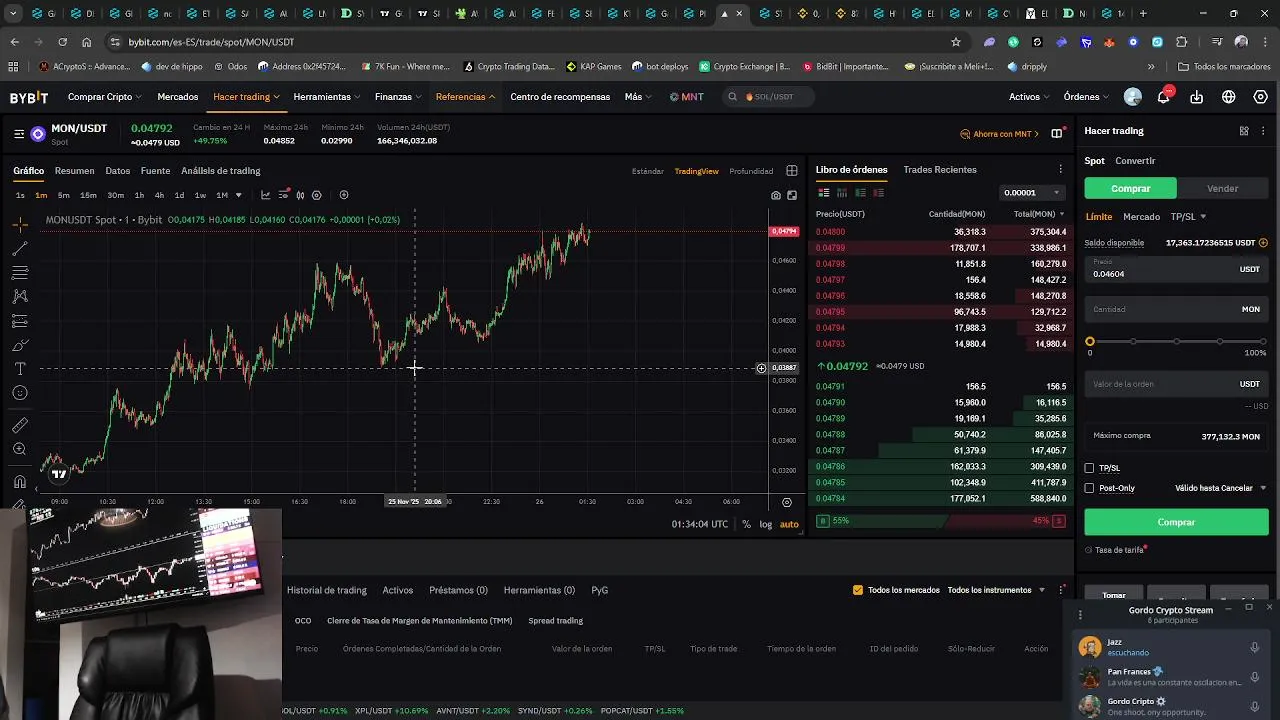The width and height of the screenshot is (1280, 720).
Task: Enable the TP/SL checkbox
Action: (x=1090, y=468)
